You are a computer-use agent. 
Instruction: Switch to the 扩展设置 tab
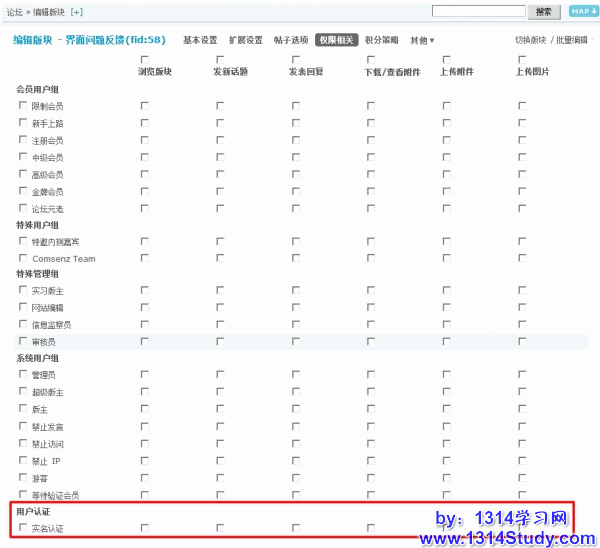(x=245, y=41)
